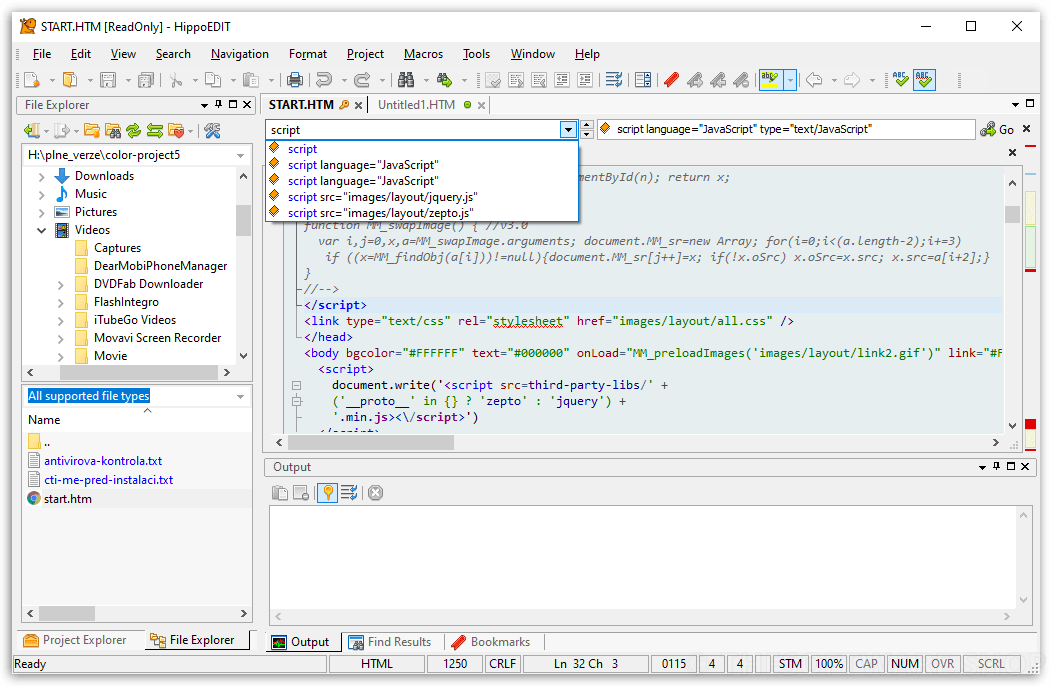Toggle the spell check ABC highlighted icon
1052x686 pixels.
924,80
